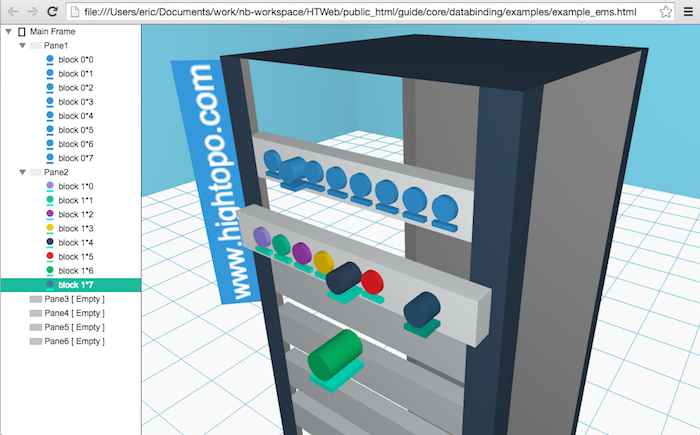Click the browser forward arrow
The image size is (700, 435).
pyautogui.click(x=32, y=12)
